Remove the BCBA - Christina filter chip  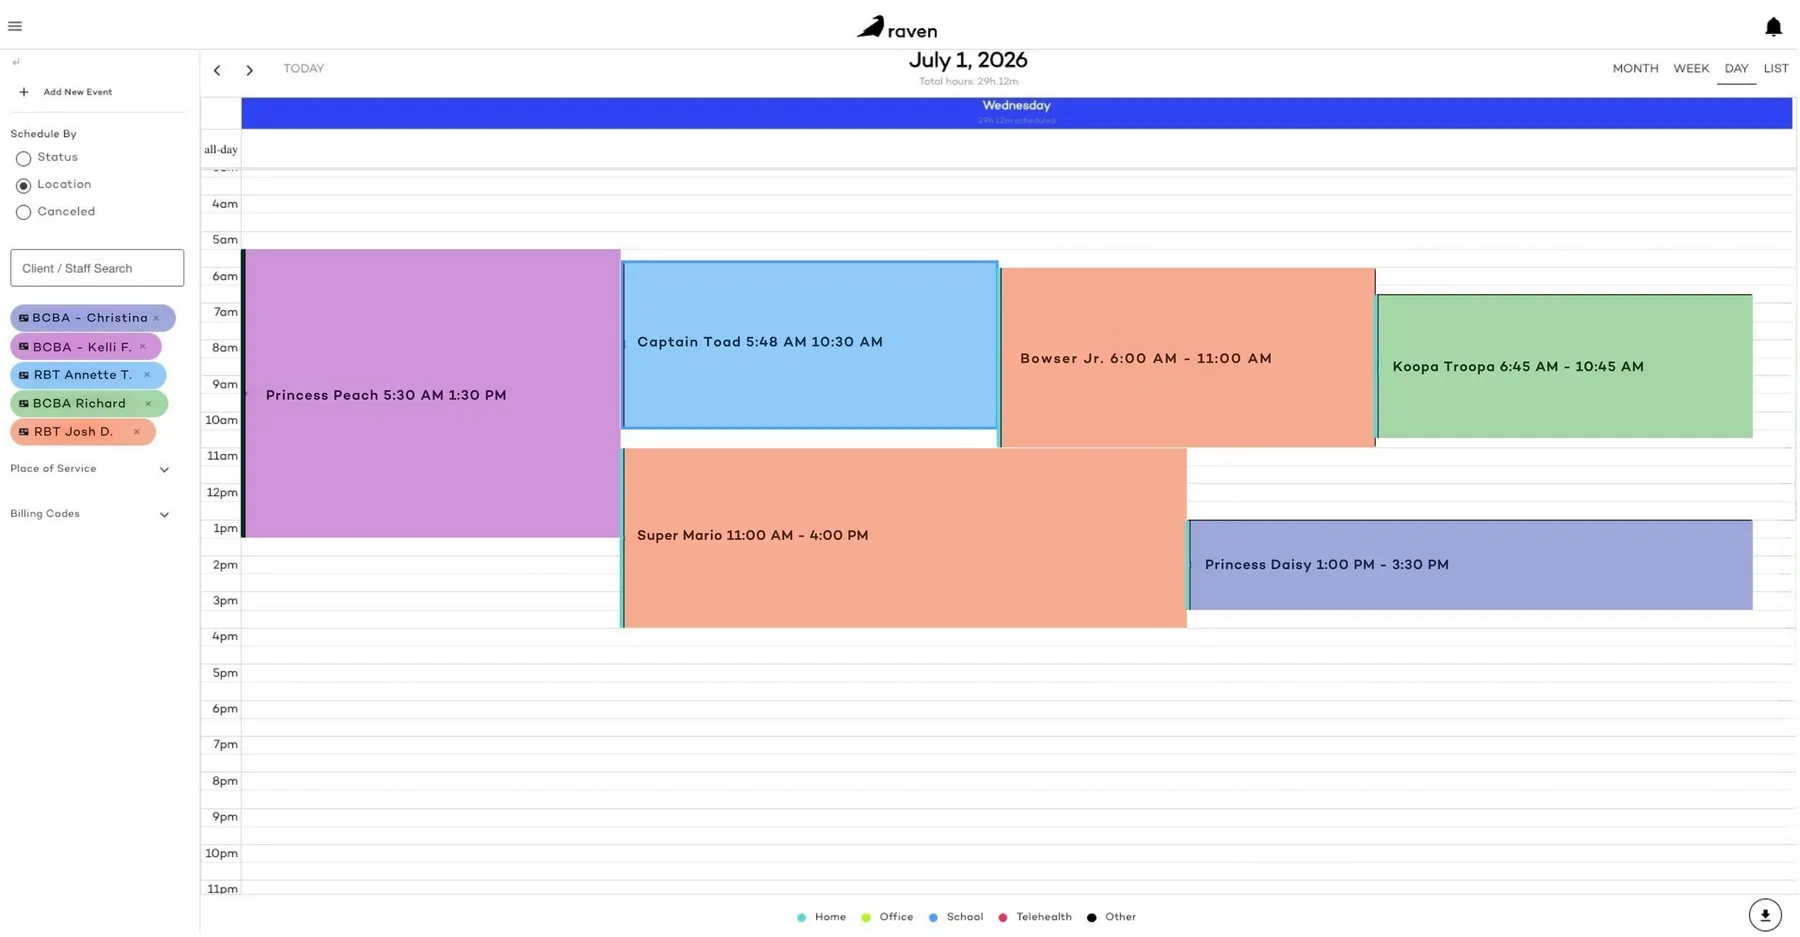point(156,318)
